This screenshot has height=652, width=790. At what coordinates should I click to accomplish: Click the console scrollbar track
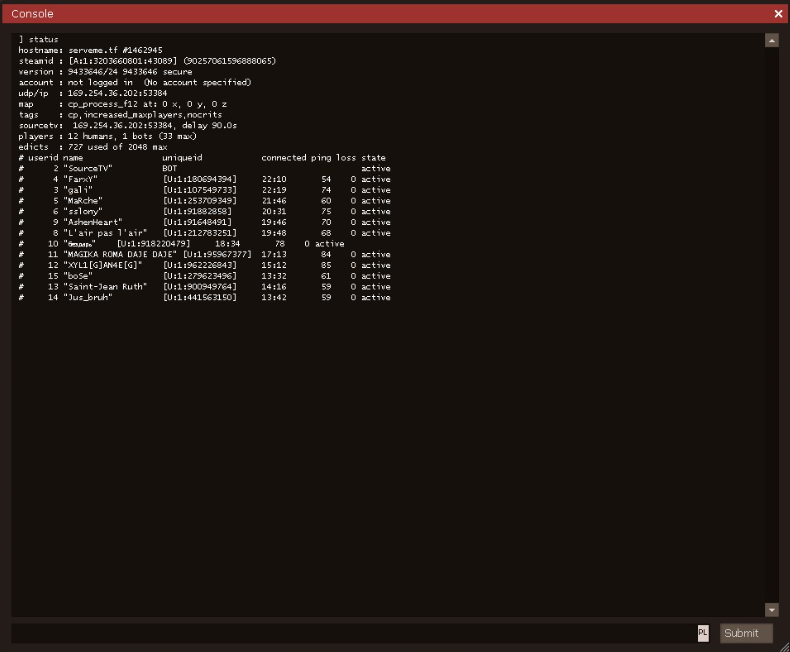click(x=771, y=320)
